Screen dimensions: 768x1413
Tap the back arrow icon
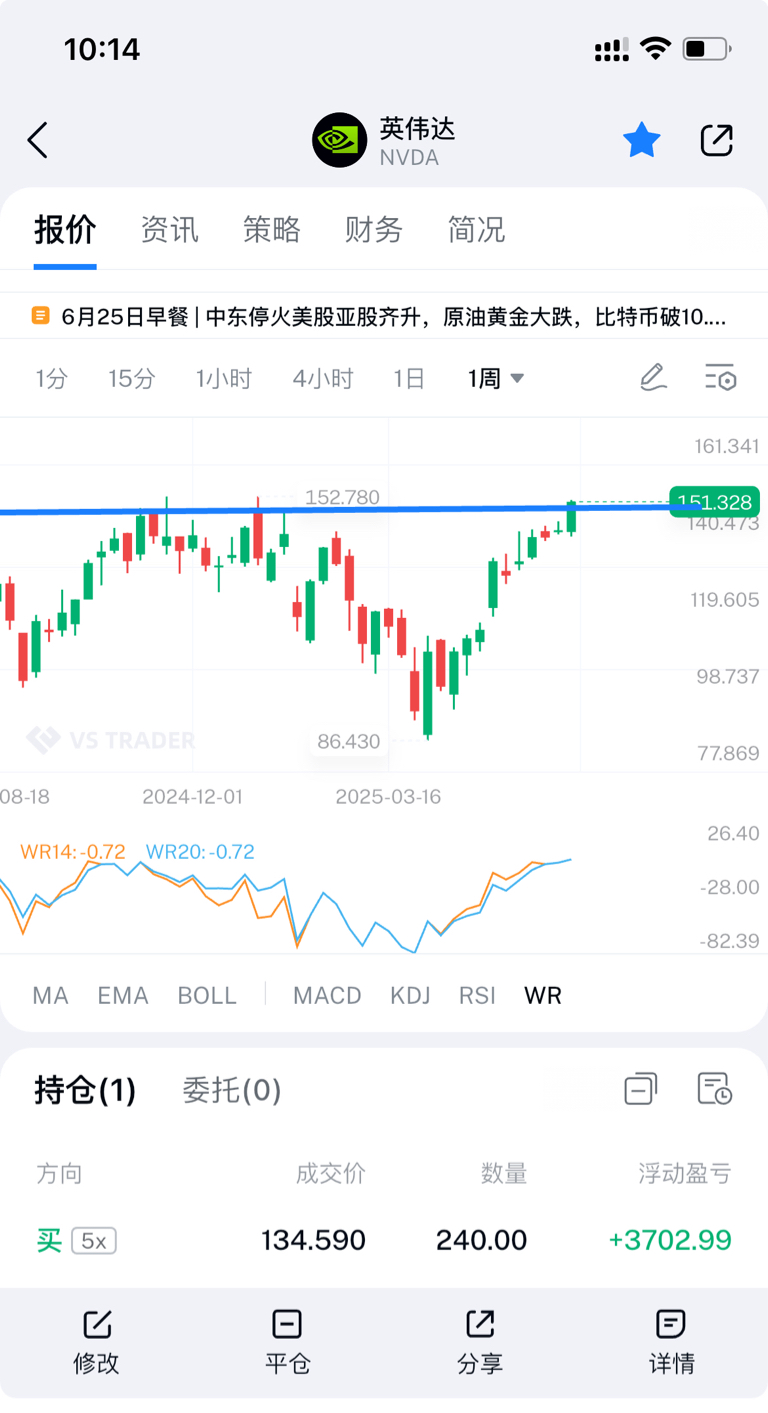[38, 141]
